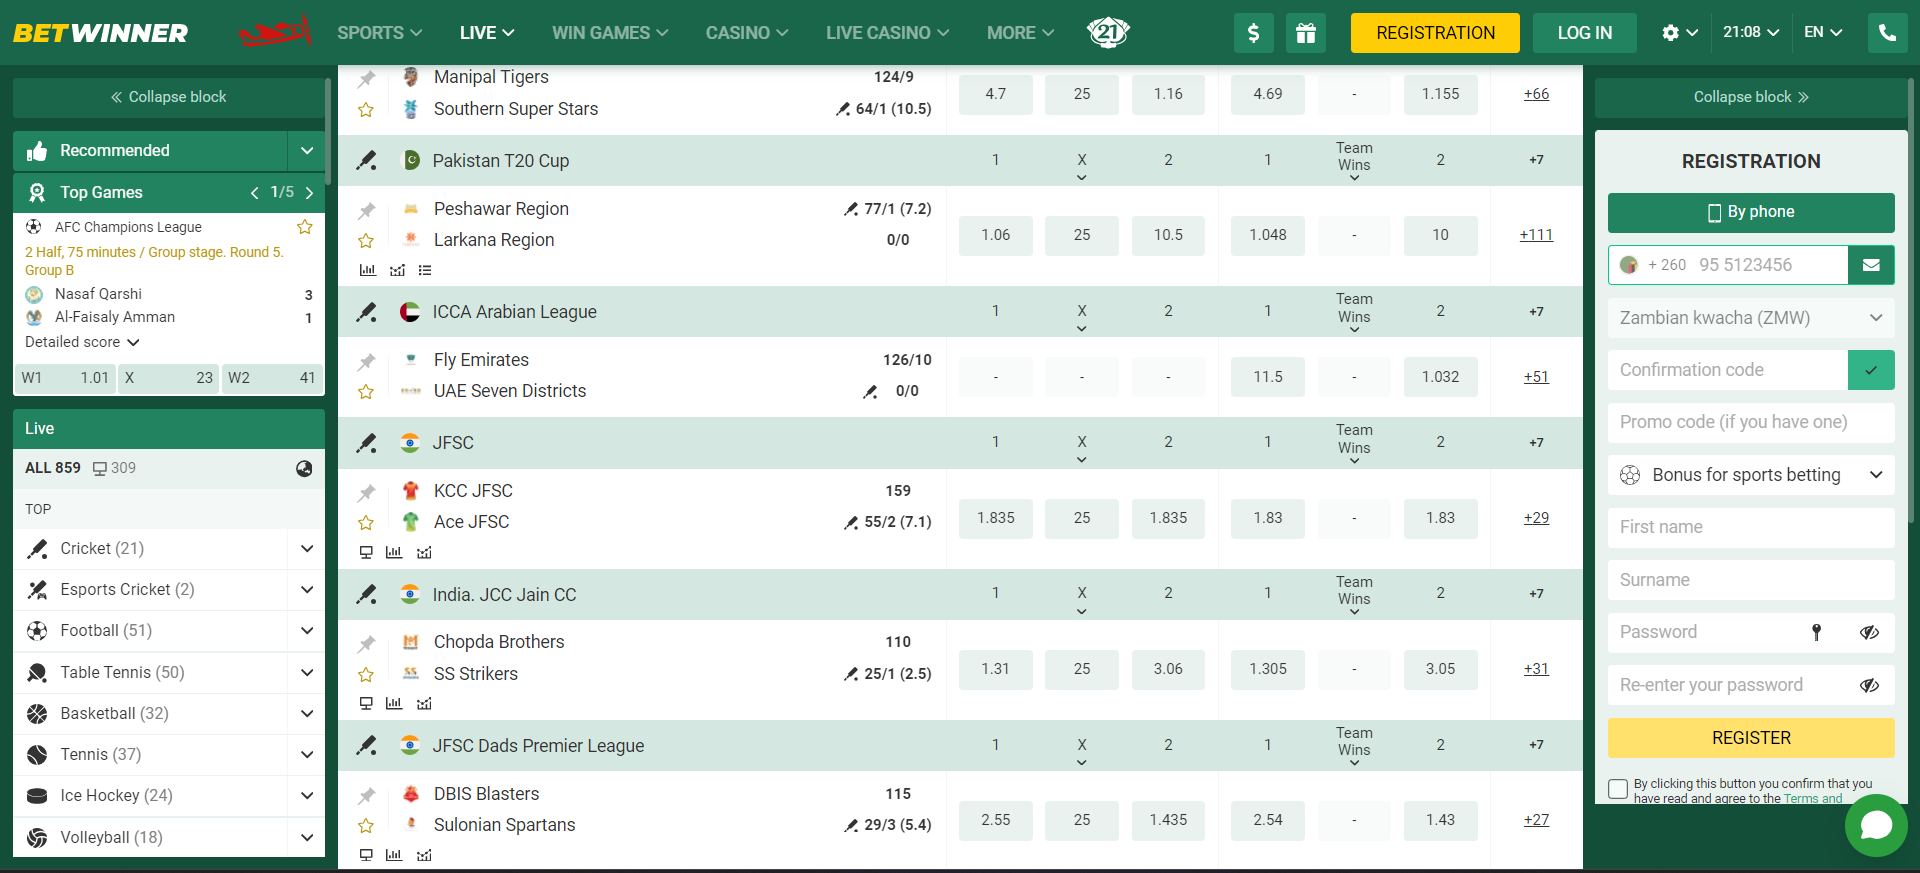The image size is (1920, 873).
Task: Open +111 more markets for Peshawar match
Action: click(x=1536, y=235)
